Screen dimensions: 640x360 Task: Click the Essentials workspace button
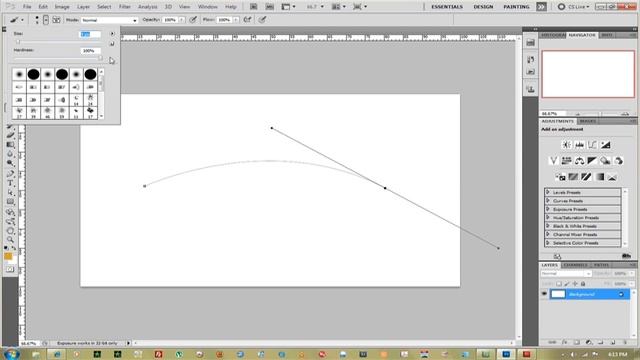pos(447,7)
